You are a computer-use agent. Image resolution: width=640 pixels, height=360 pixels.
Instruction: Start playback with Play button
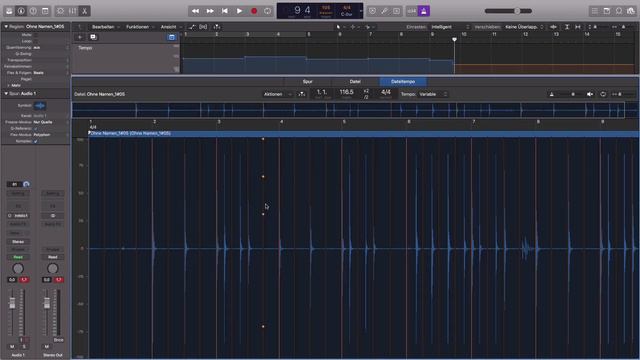[240, 11]
